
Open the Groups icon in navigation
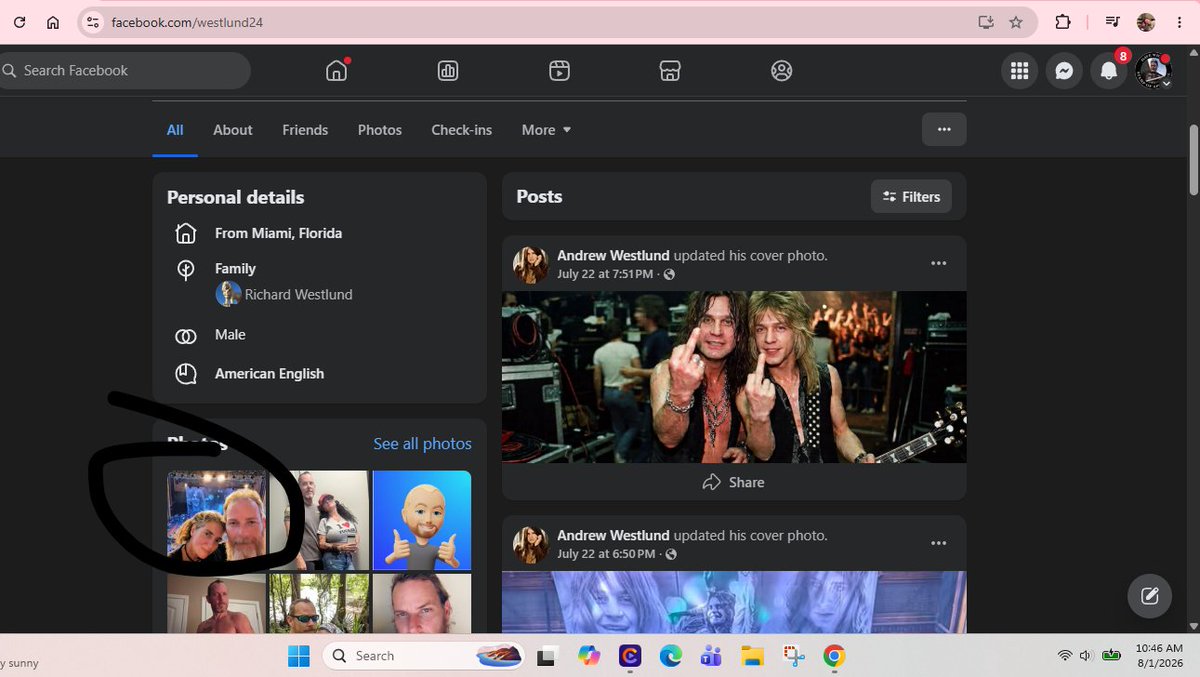pyautogui.click(x=782, y=71)
